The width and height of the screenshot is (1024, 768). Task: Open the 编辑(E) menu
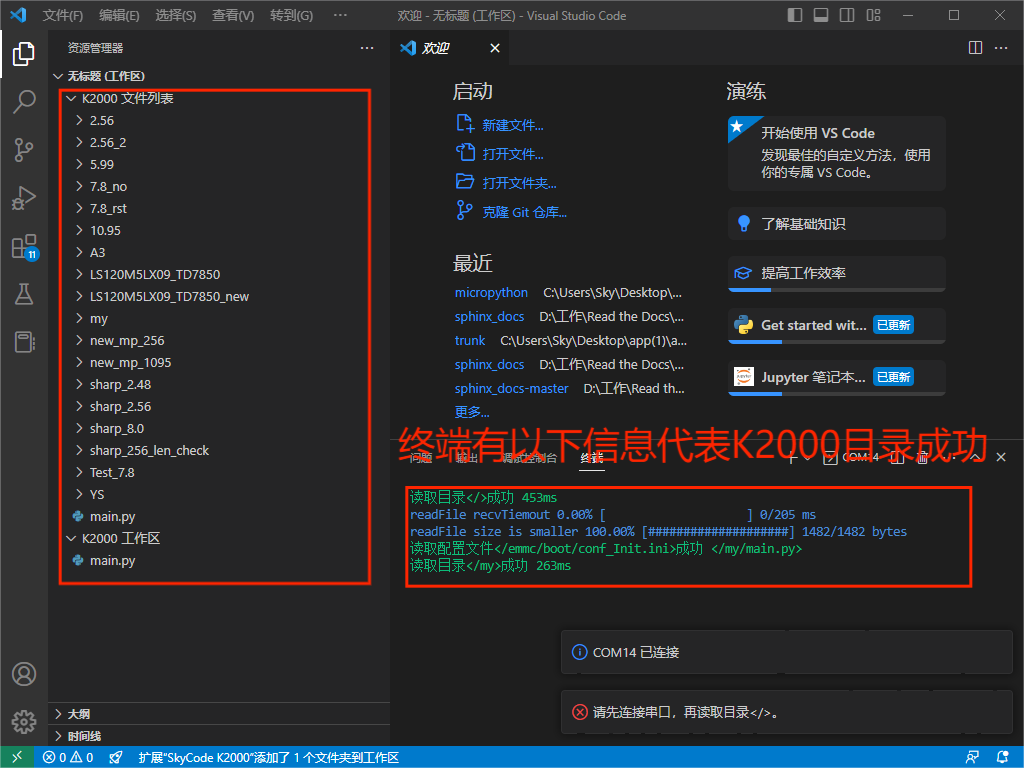[x=119, y=15]
